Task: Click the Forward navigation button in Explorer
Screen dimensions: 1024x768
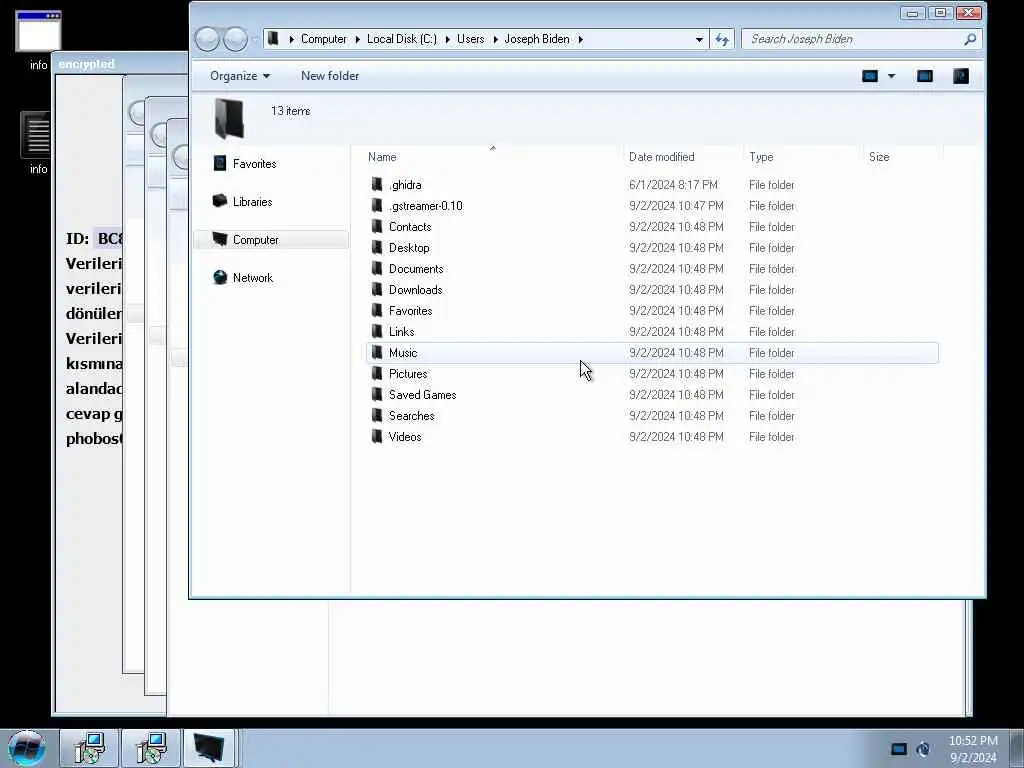Action: pyautogui.click(x=235, y=39)
